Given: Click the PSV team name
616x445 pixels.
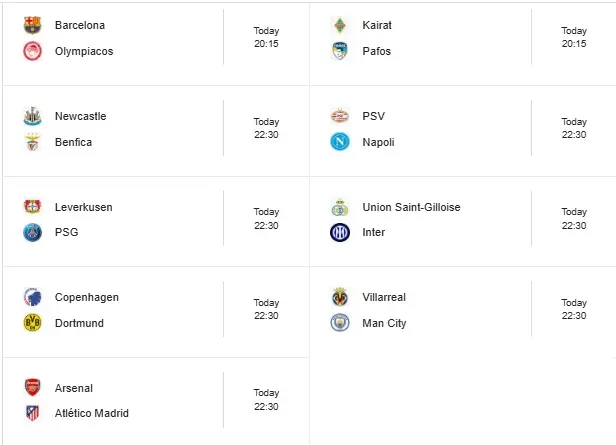Looking at the screenshot, I should (x=373, y=116).
